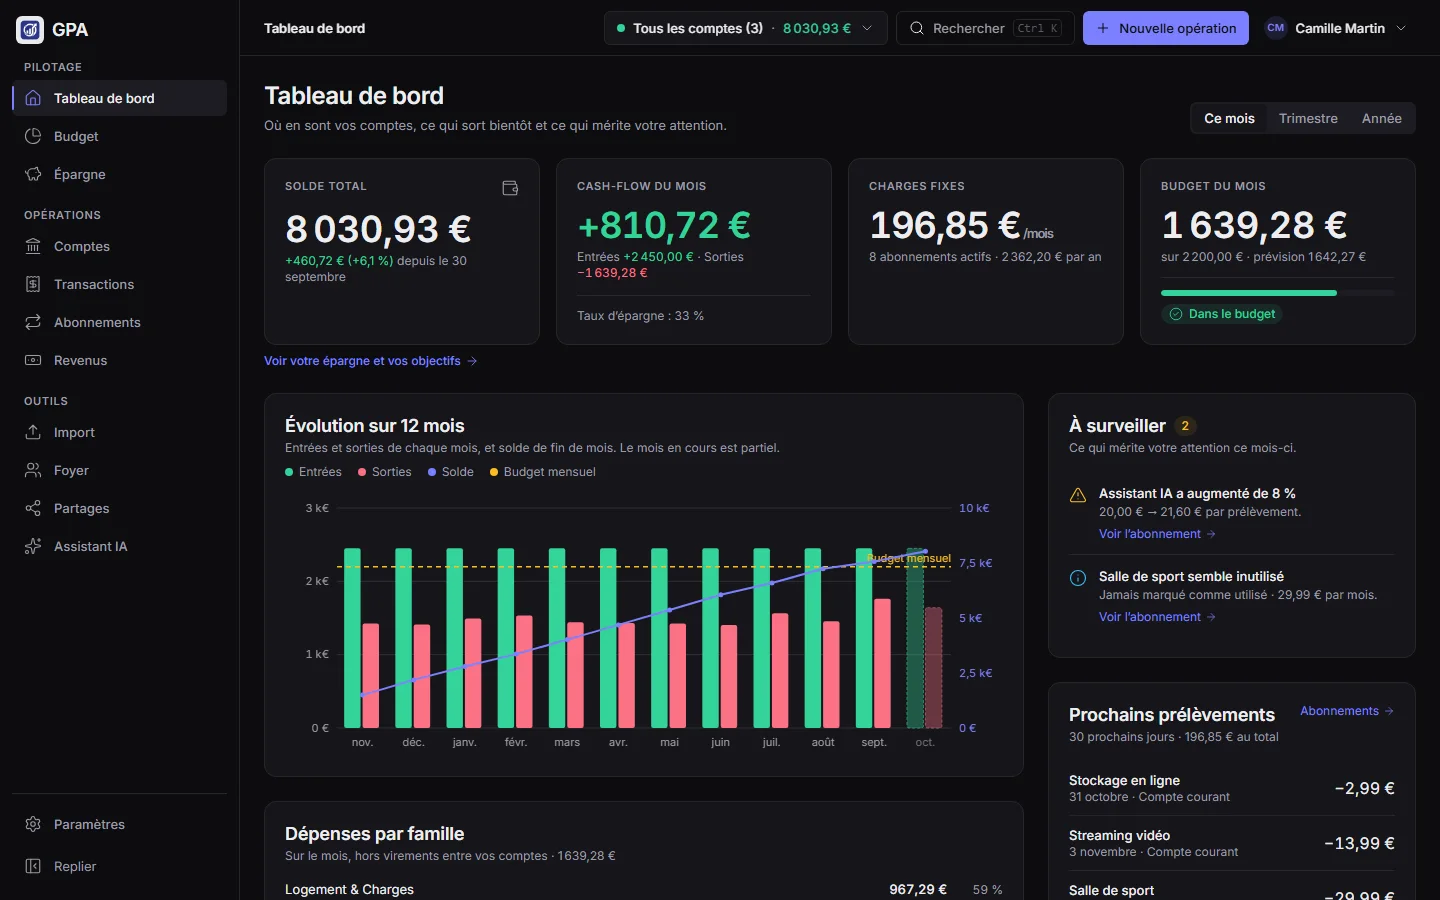Select the Ce mois period tab
Image resolution: width=1440 pixels, height=900 pixels.
1229,118
